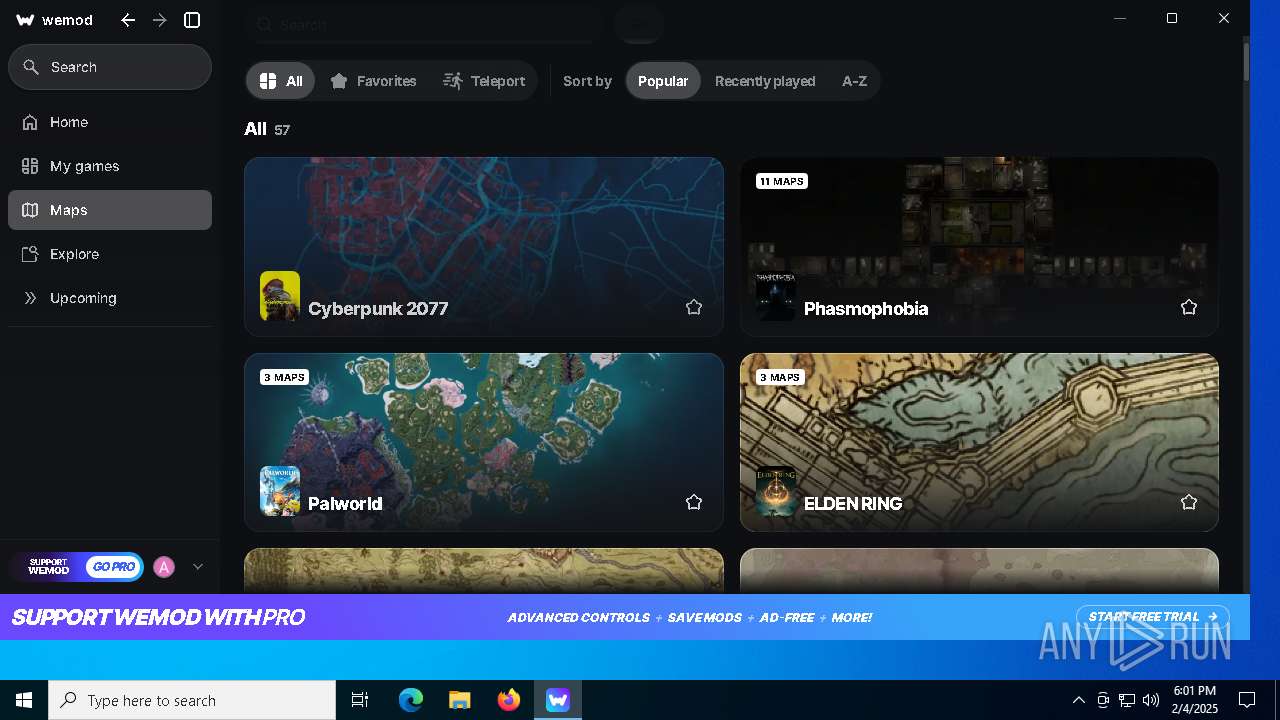
Task: Click the page vertical scrollbar
Action: (1246, 60)
